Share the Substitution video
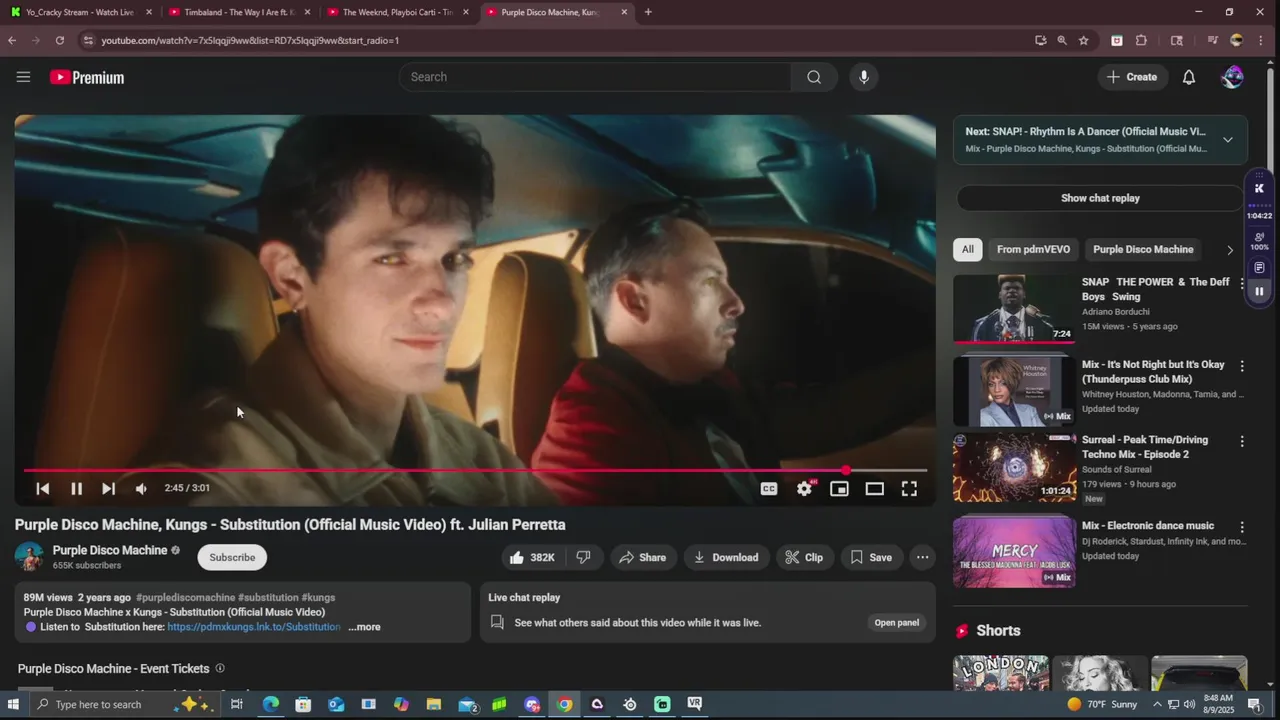 point(643,557)
